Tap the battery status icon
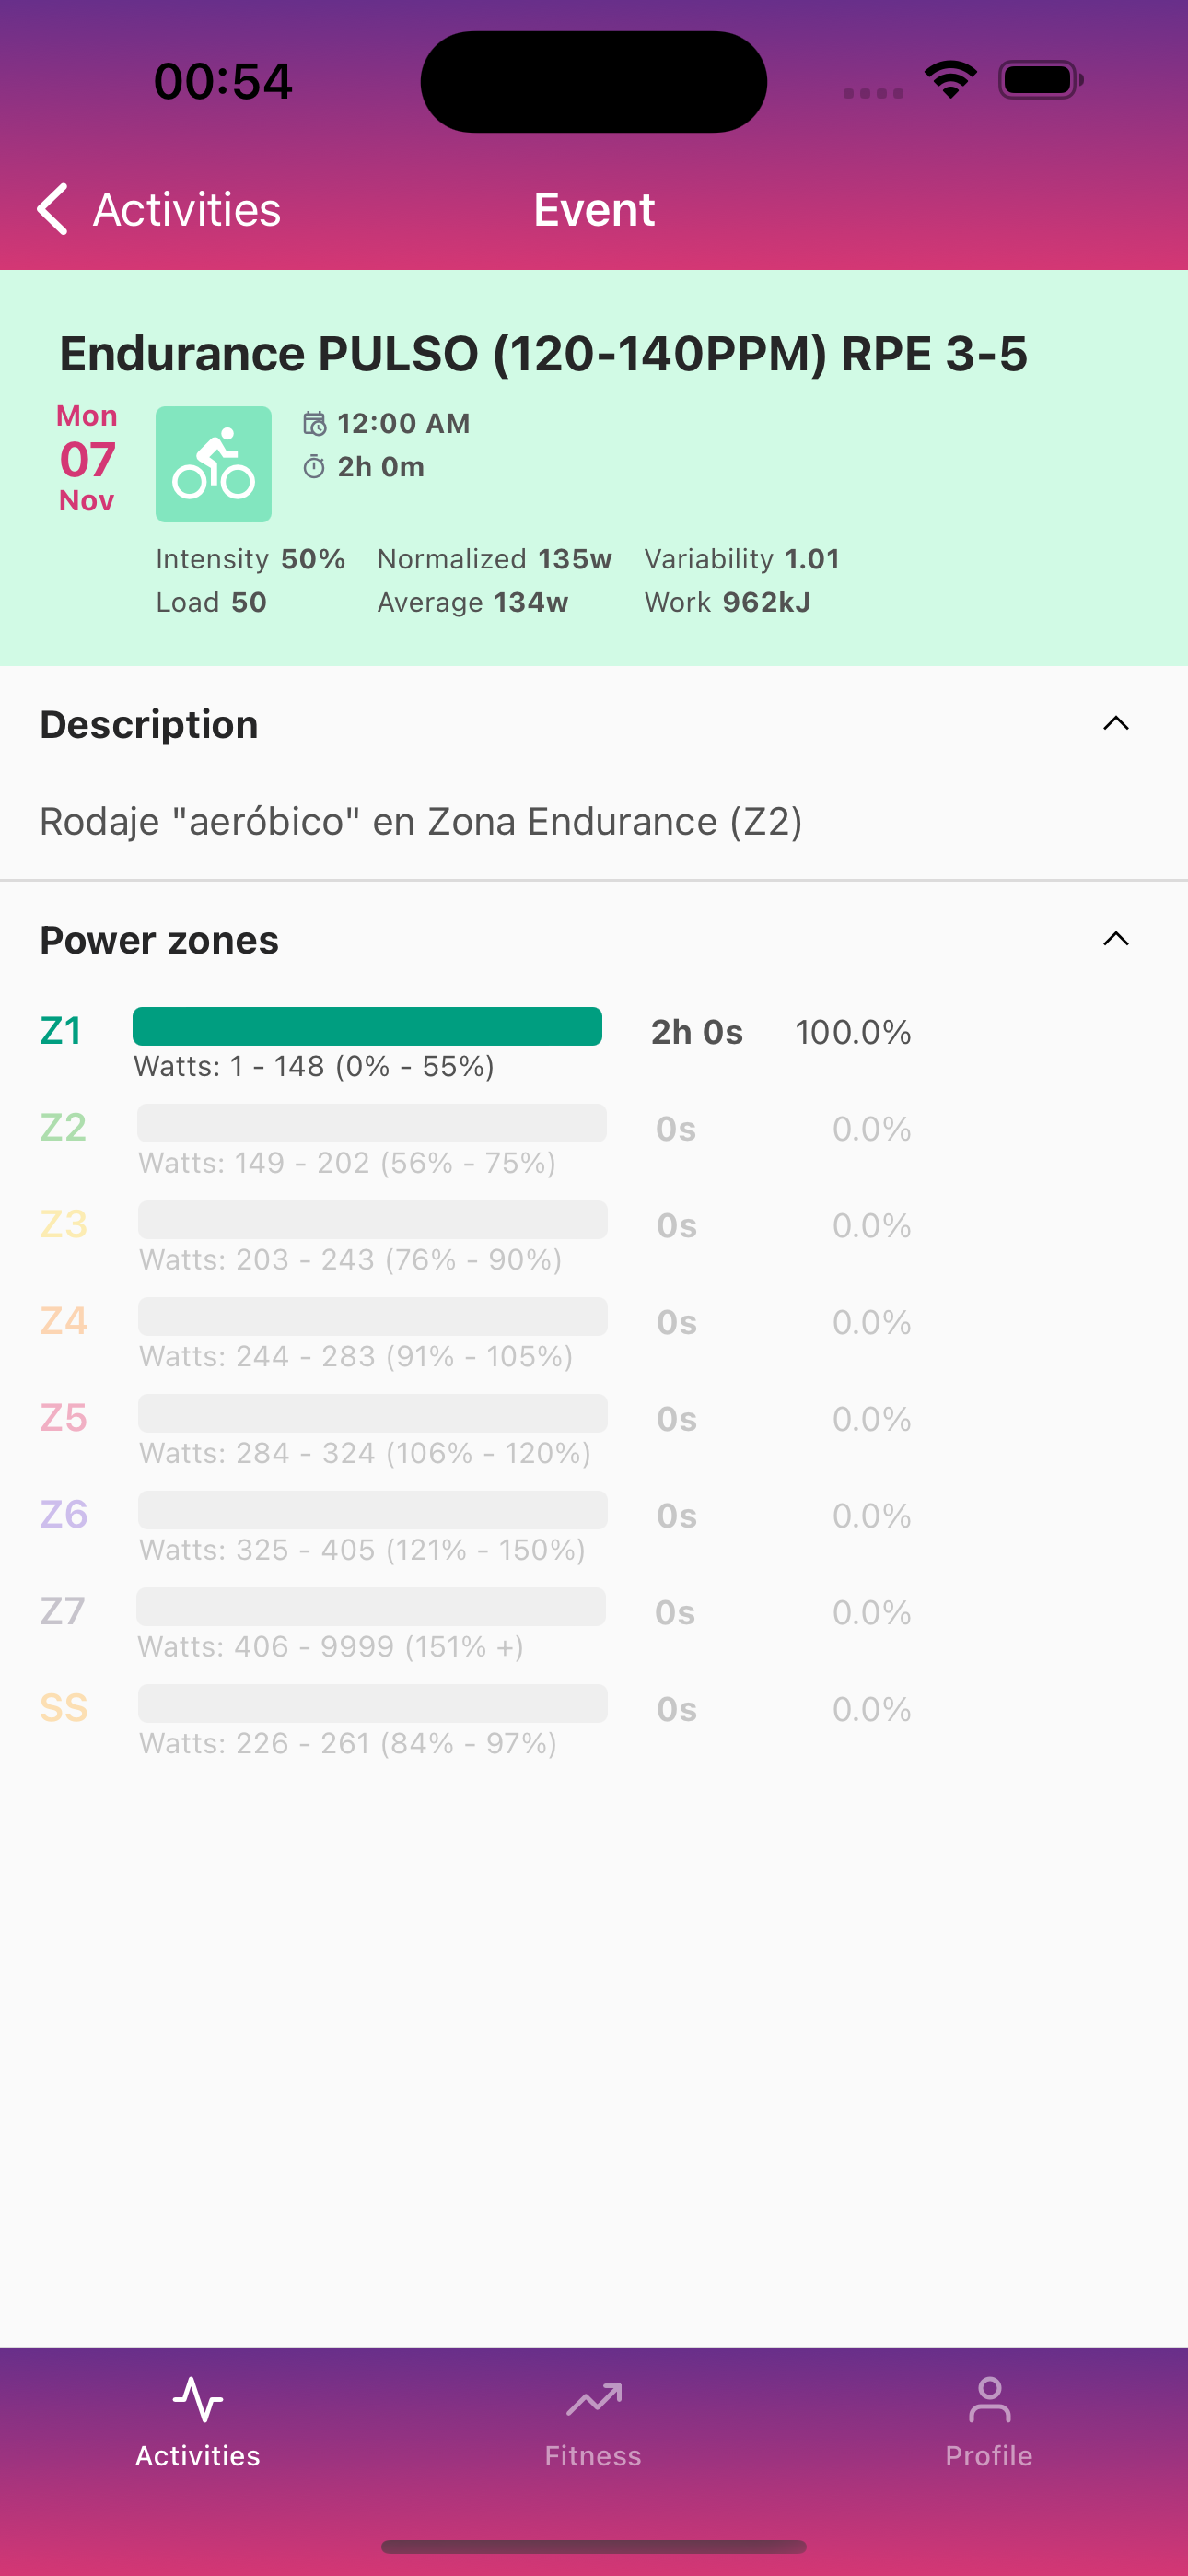This screenshot has height=2576, width=1188. 1040,80
